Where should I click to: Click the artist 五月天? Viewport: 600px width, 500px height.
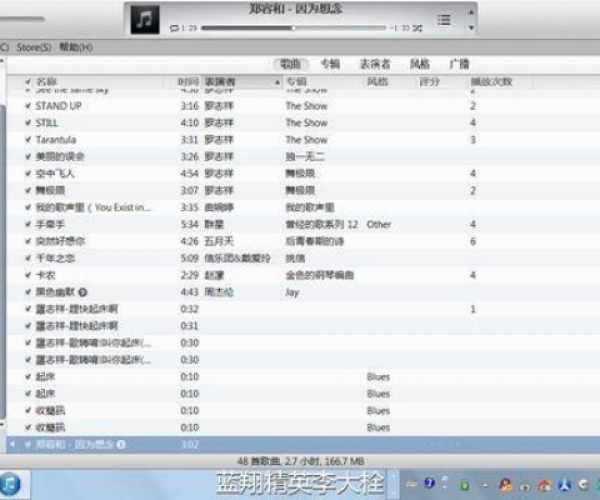pyautogui.click(x=219, y=241)
